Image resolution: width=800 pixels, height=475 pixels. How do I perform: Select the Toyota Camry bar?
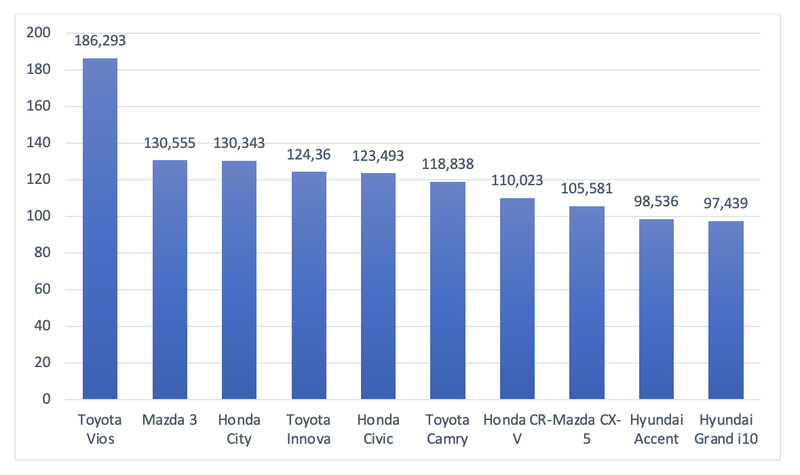pos(447,290)
